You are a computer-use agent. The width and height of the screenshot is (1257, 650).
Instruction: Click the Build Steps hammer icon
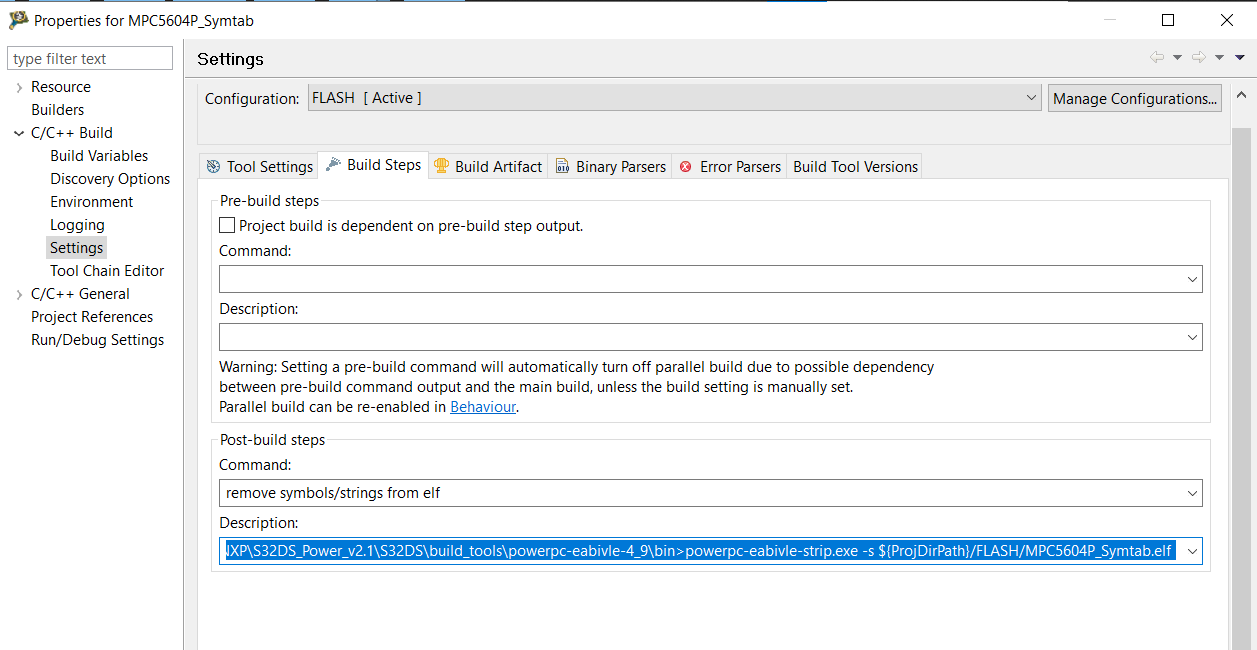(331, 166)
